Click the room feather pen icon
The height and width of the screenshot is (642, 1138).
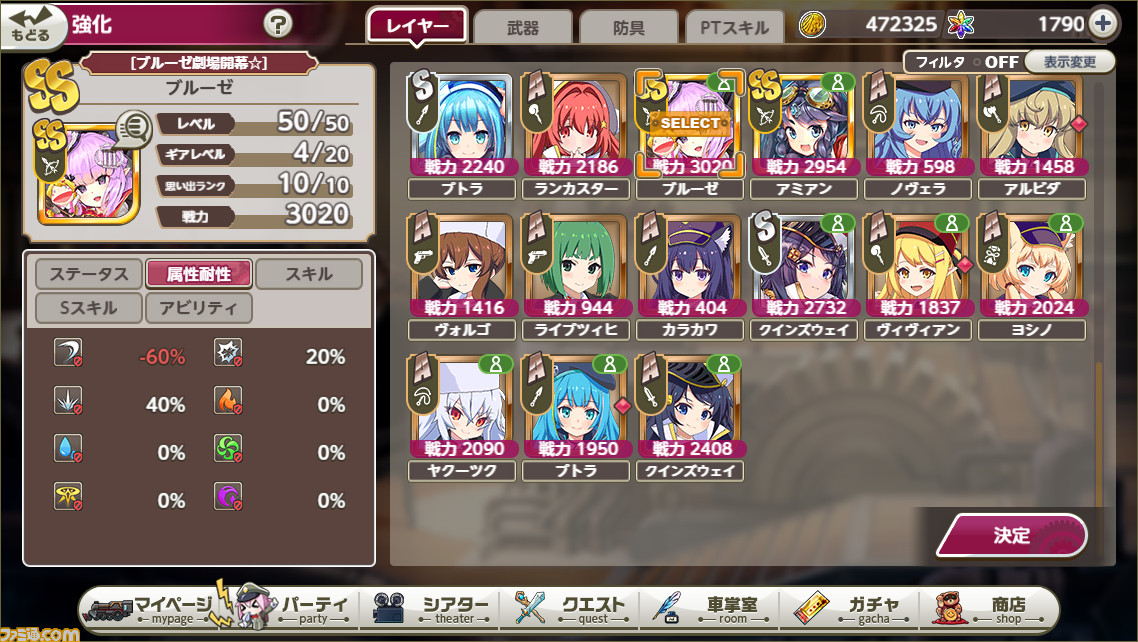666,608
